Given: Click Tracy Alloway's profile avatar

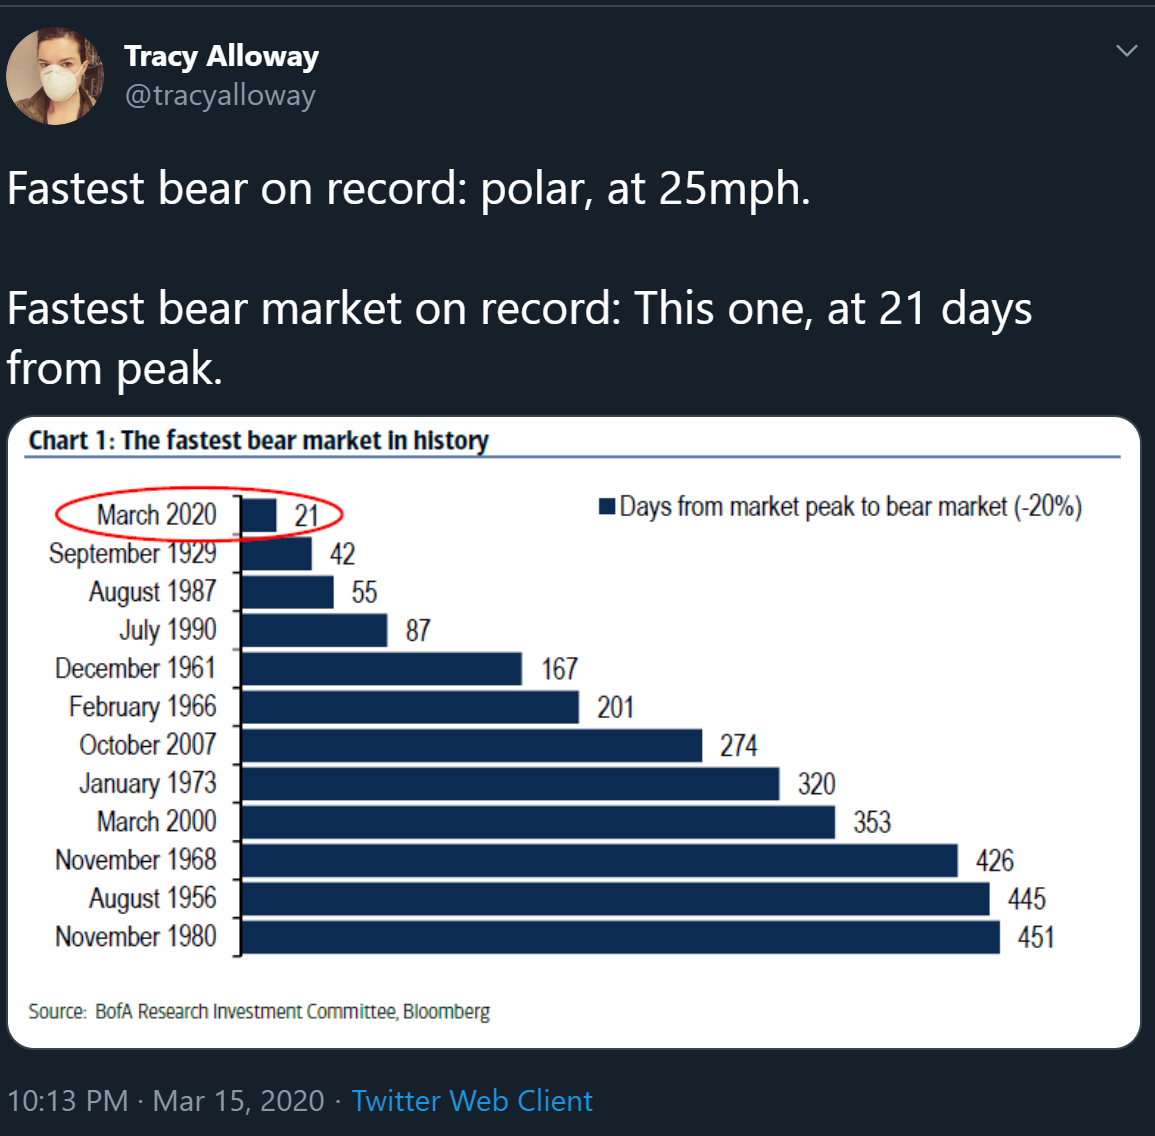Looking at the screenshot, I should [x=55, y=77].
